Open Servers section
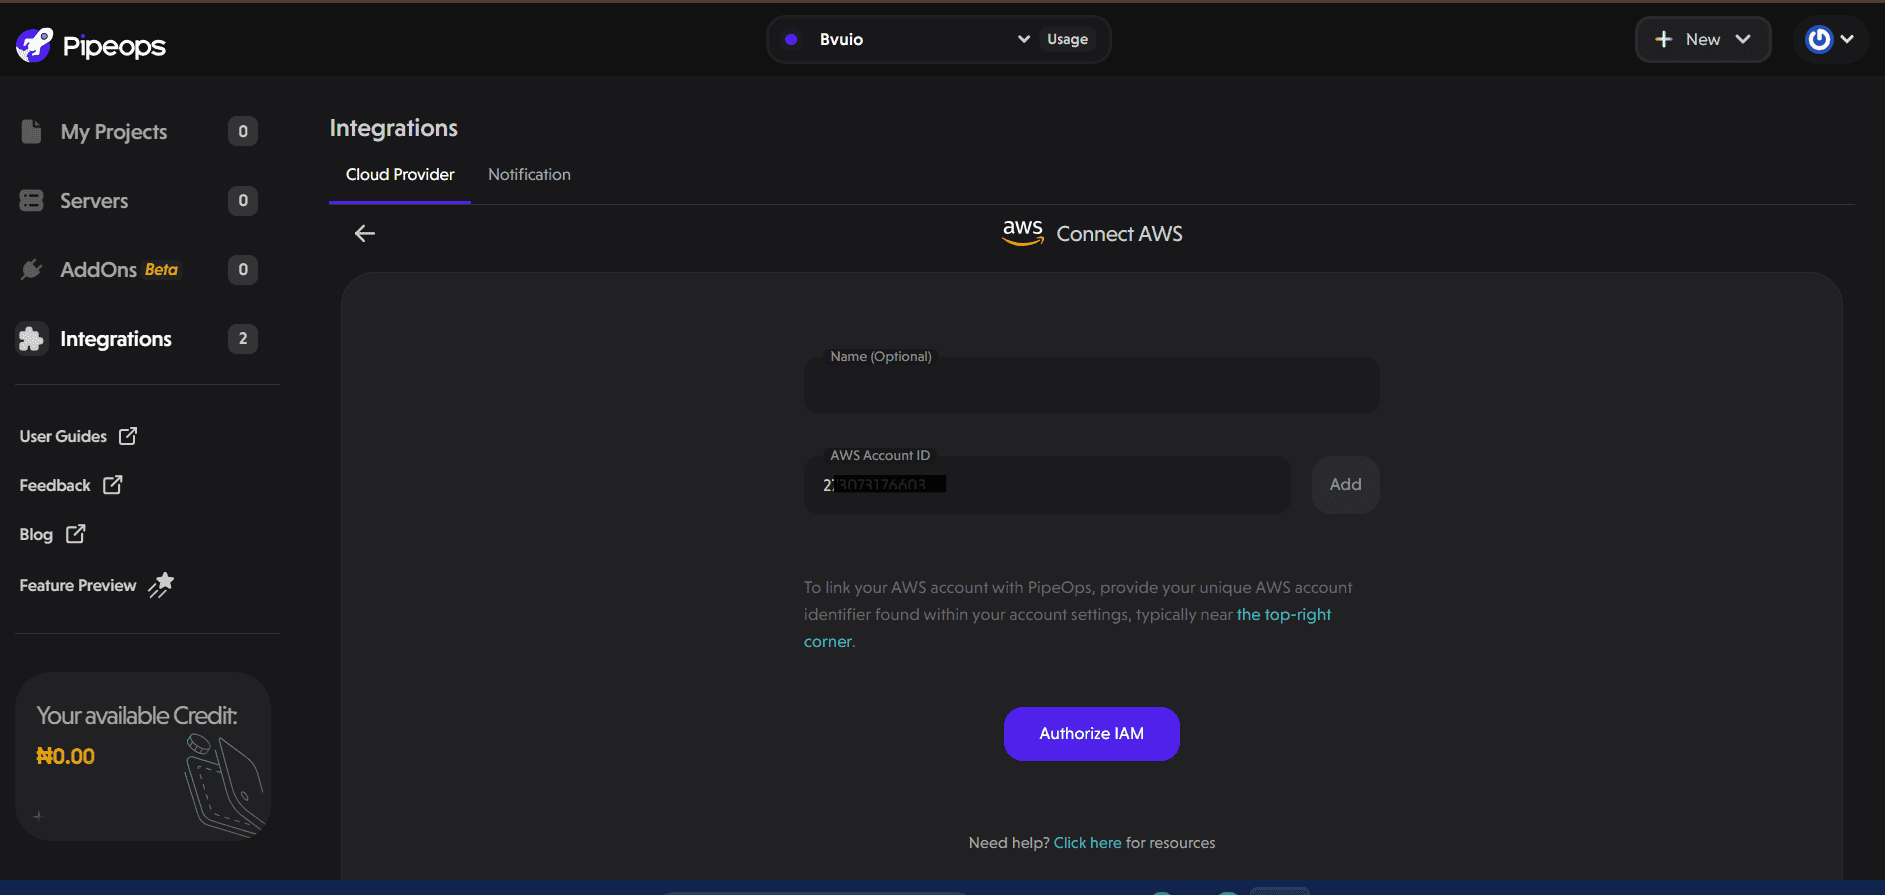The width and height of the screenshot is (1885, 895). coord(94,201)
